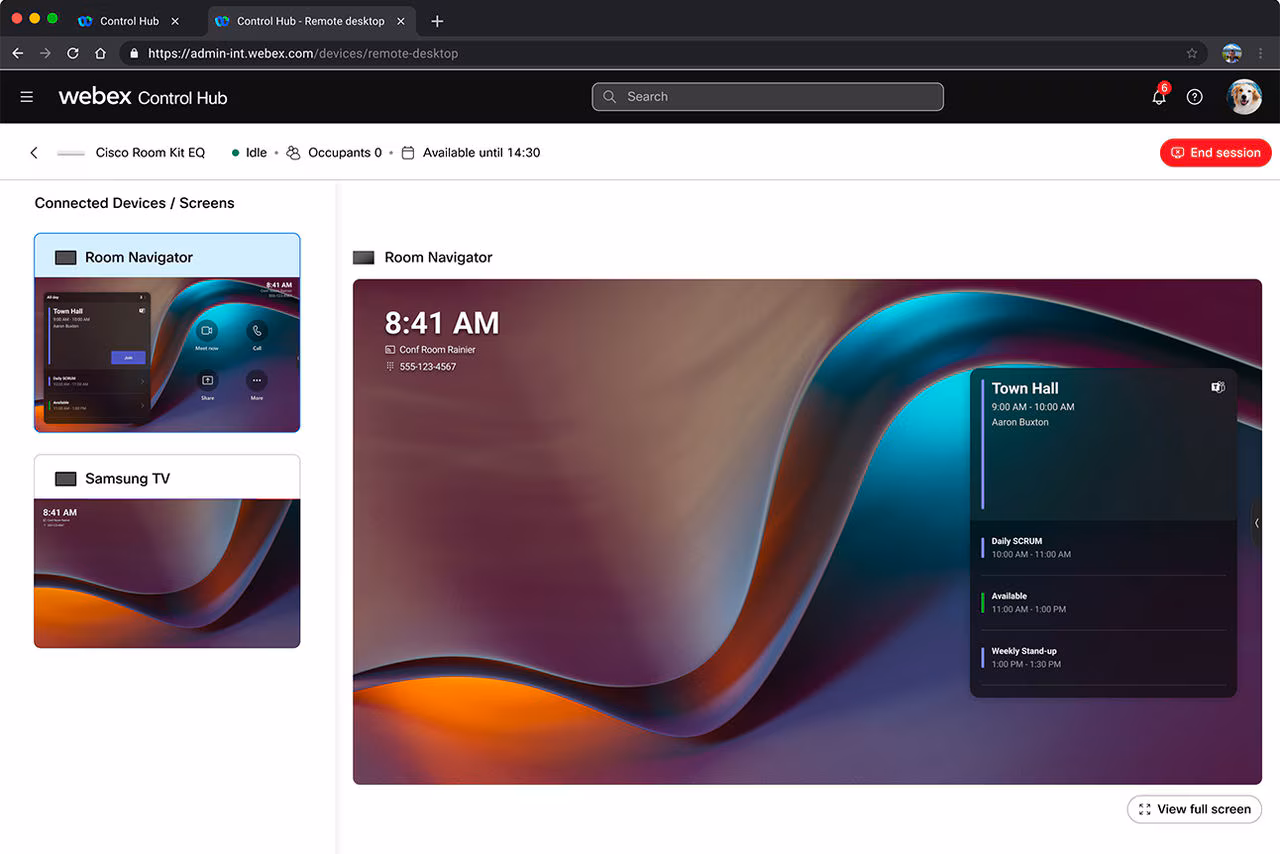The height and width of the screenshot is (854, 1280).
Task: Select the Room Navigator device card header
Action: [x=167, y=257]
